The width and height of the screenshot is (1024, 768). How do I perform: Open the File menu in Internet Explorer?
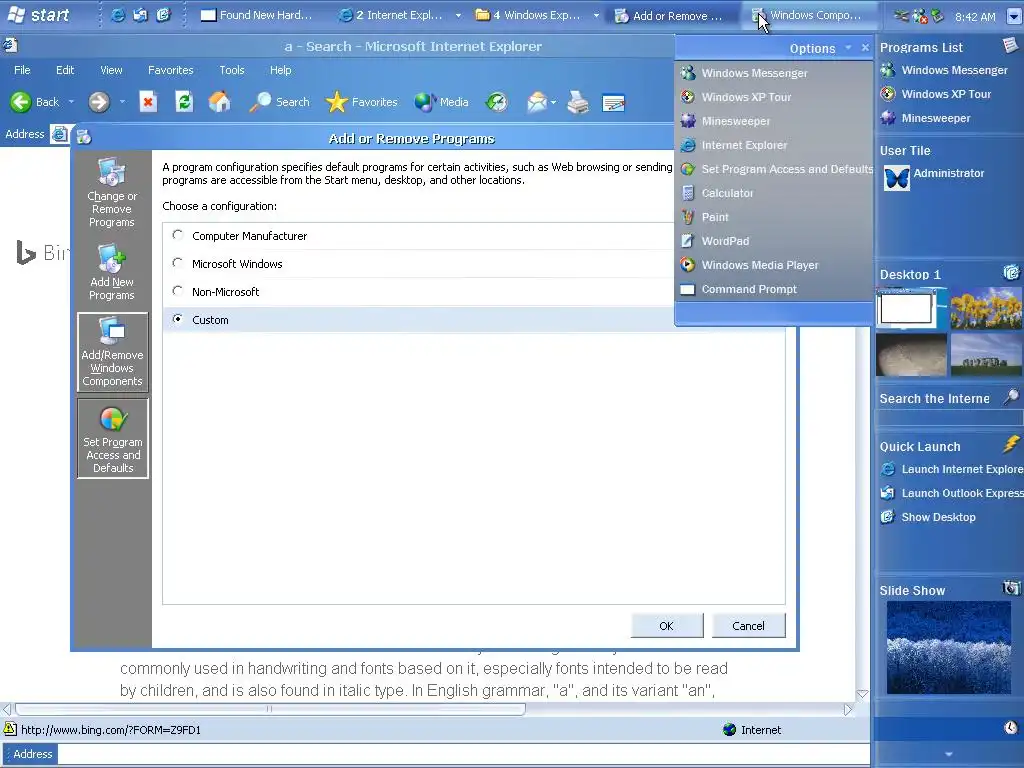pos(22,70)
